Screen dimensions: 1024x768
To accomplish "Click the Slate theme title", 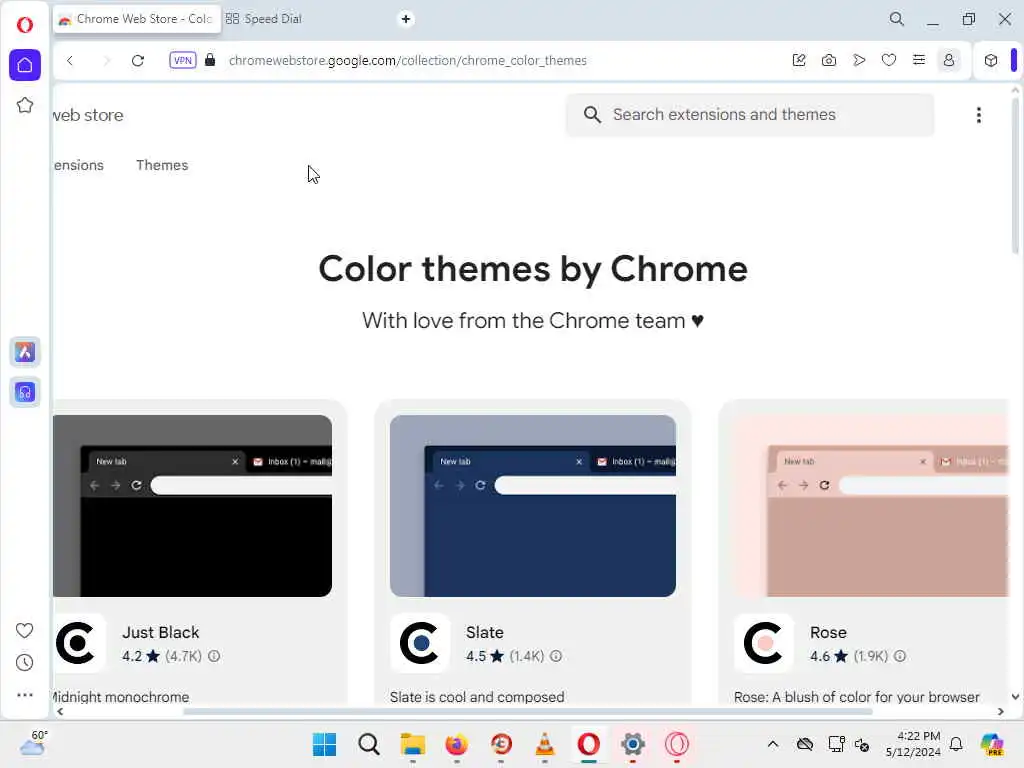I will click(485, 632).
